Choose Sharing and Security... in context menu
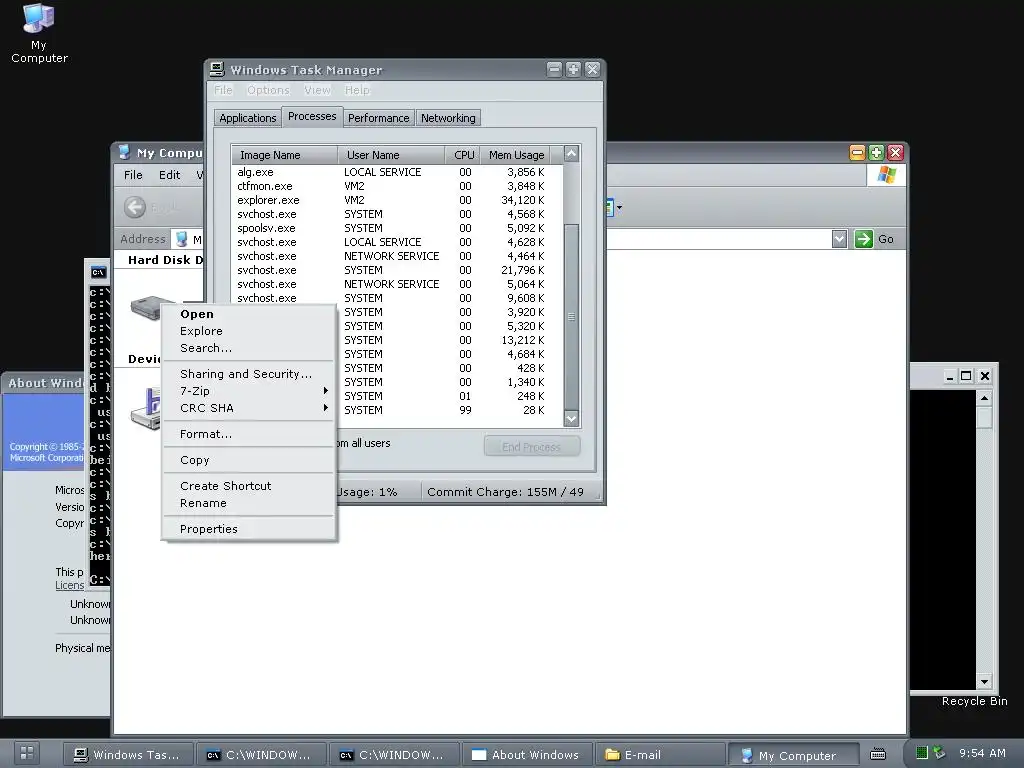The height and width of the screenshot is (768, 1024). [x=249, y=374]
